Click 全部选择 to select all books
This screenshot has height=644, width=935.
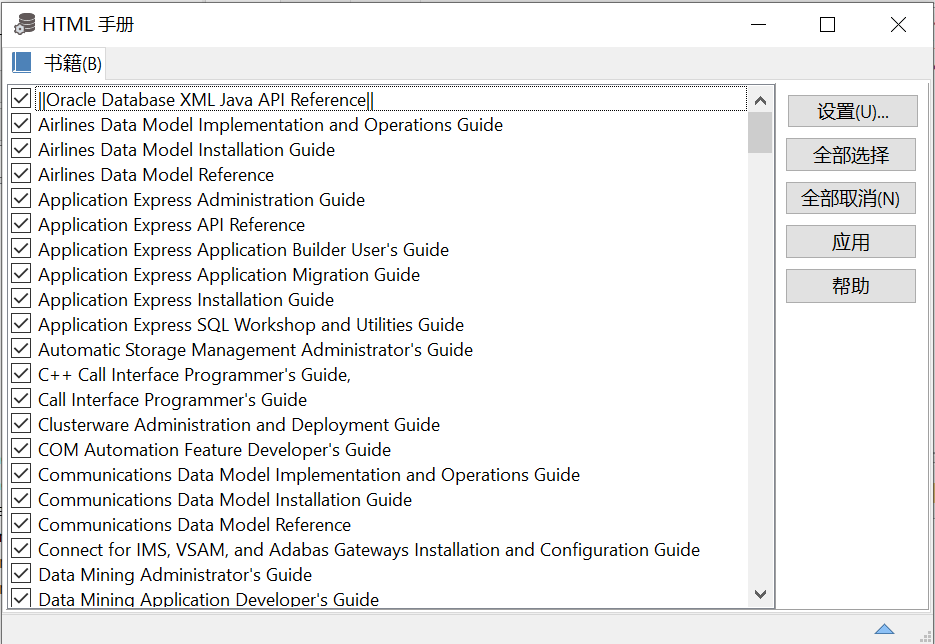pos(851,155)
